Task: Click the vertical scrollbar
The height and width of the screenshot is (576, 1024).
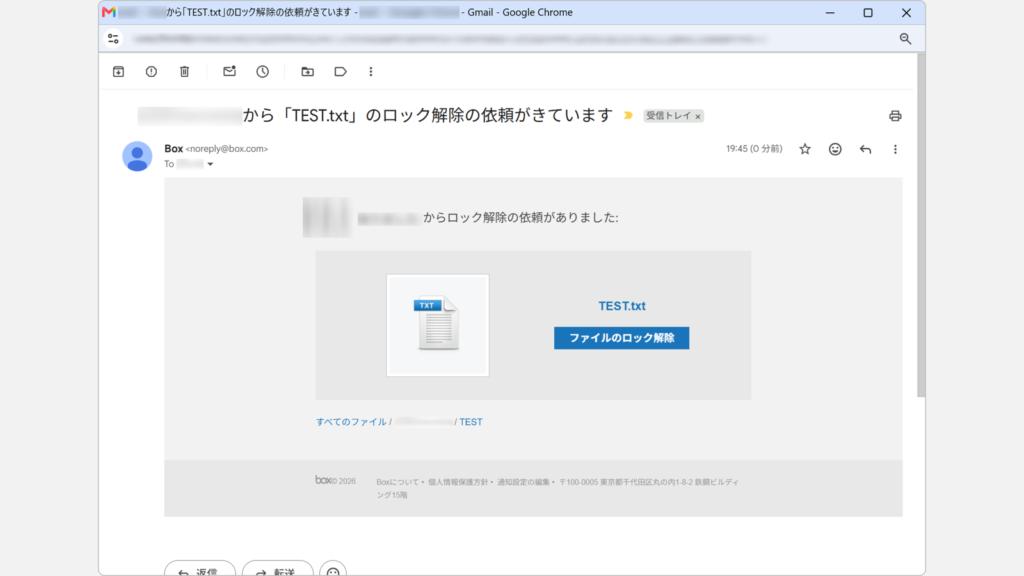Action: 921,225
